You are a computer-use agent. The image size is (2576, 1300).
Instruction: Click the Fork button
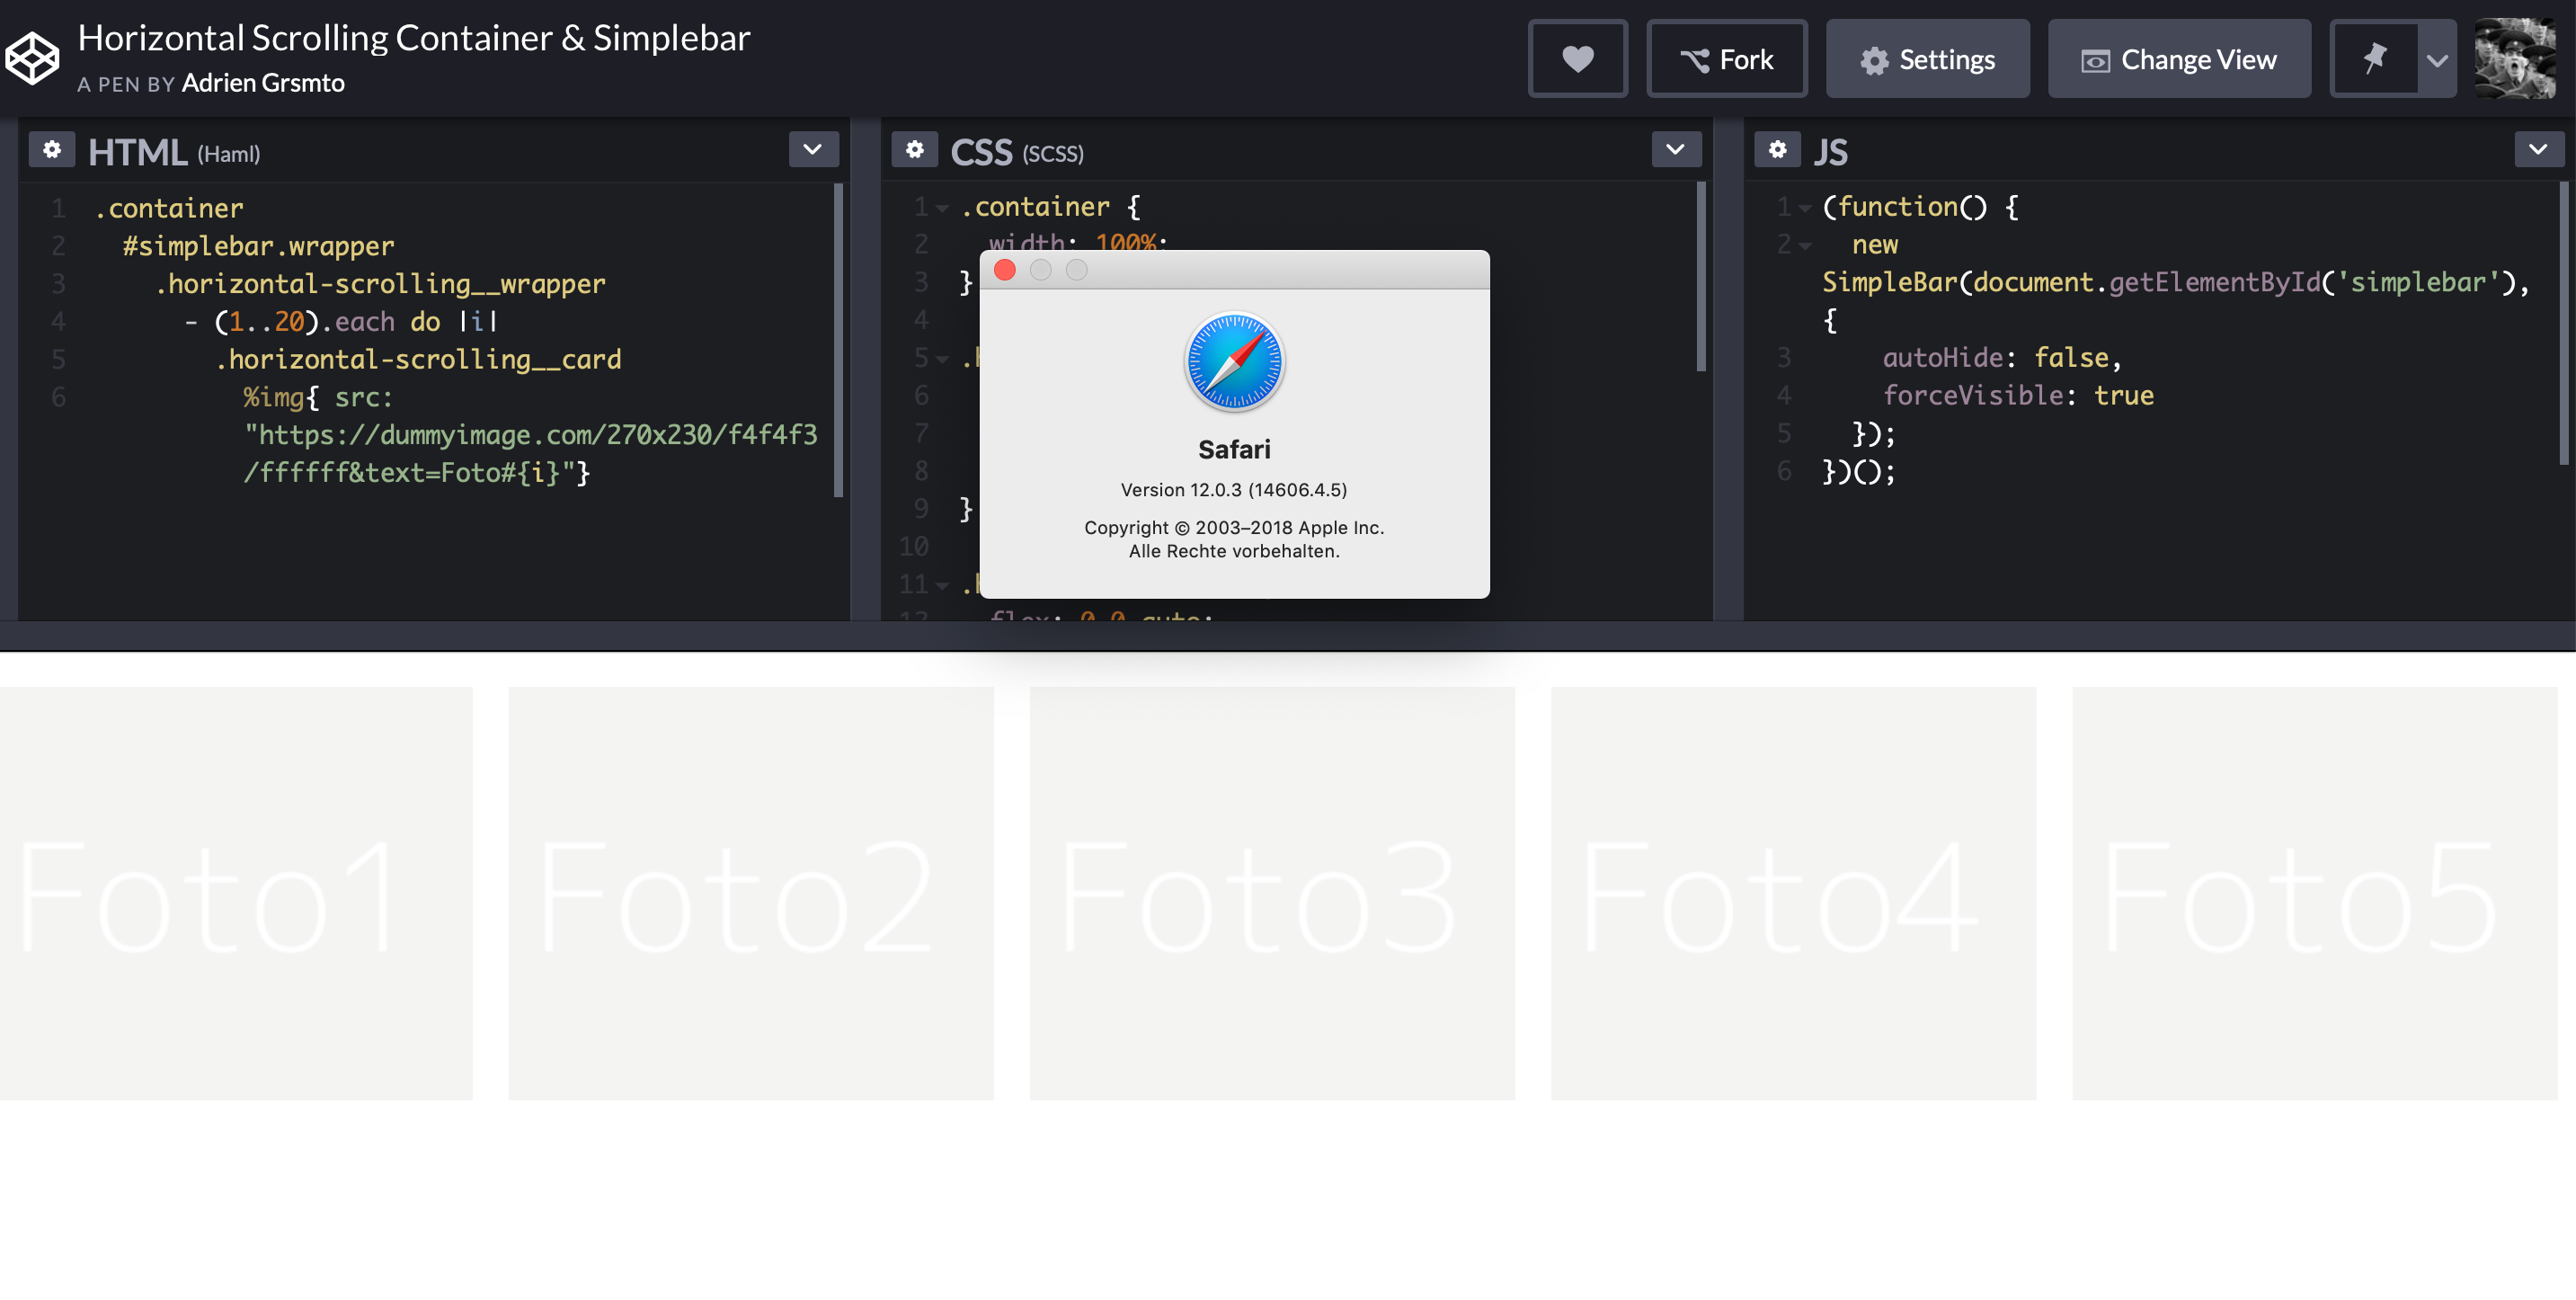pos(1727,59)
